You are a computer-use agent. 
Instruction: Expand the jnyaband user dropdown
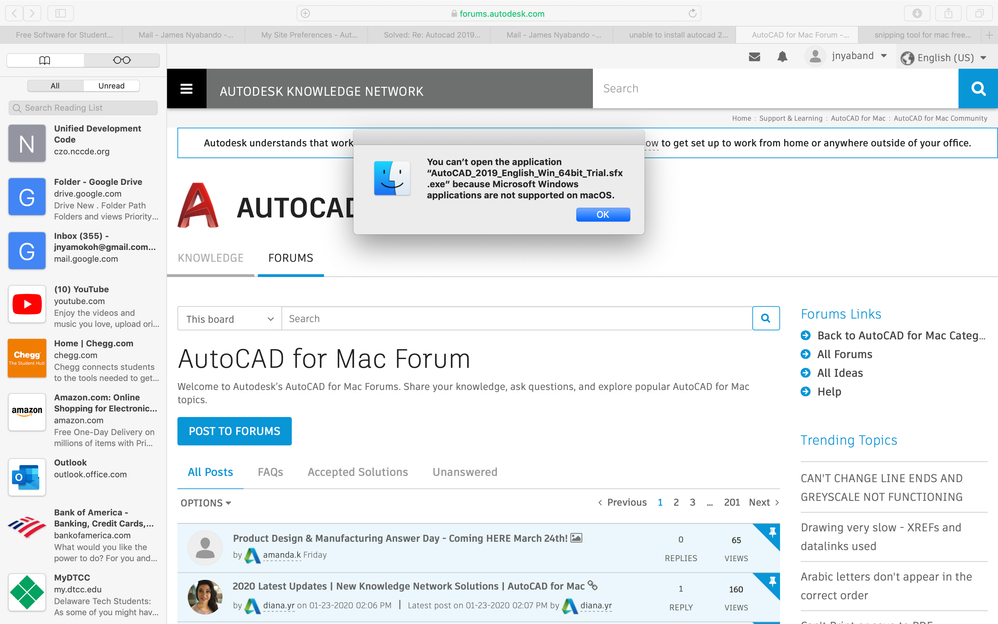(883, 56)
